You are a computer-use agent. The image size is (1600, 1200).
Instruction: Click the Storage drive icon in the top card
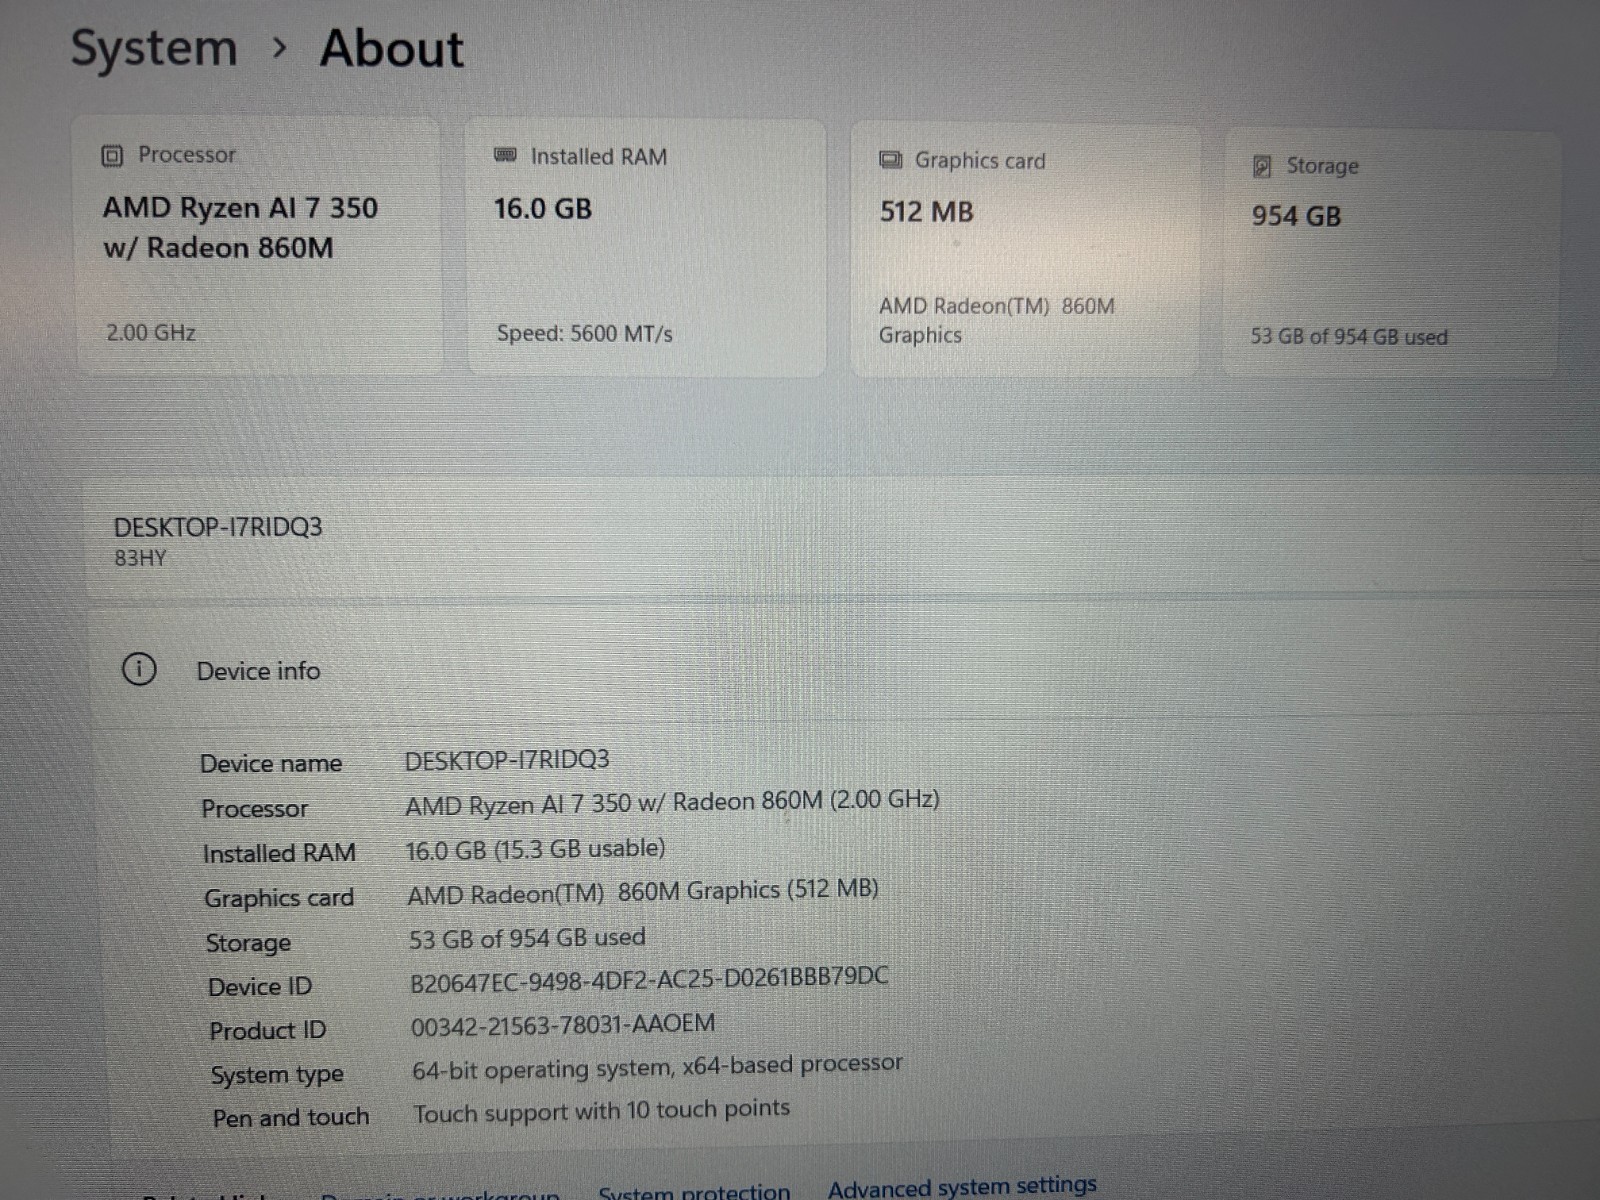(x=1262, y=166)
